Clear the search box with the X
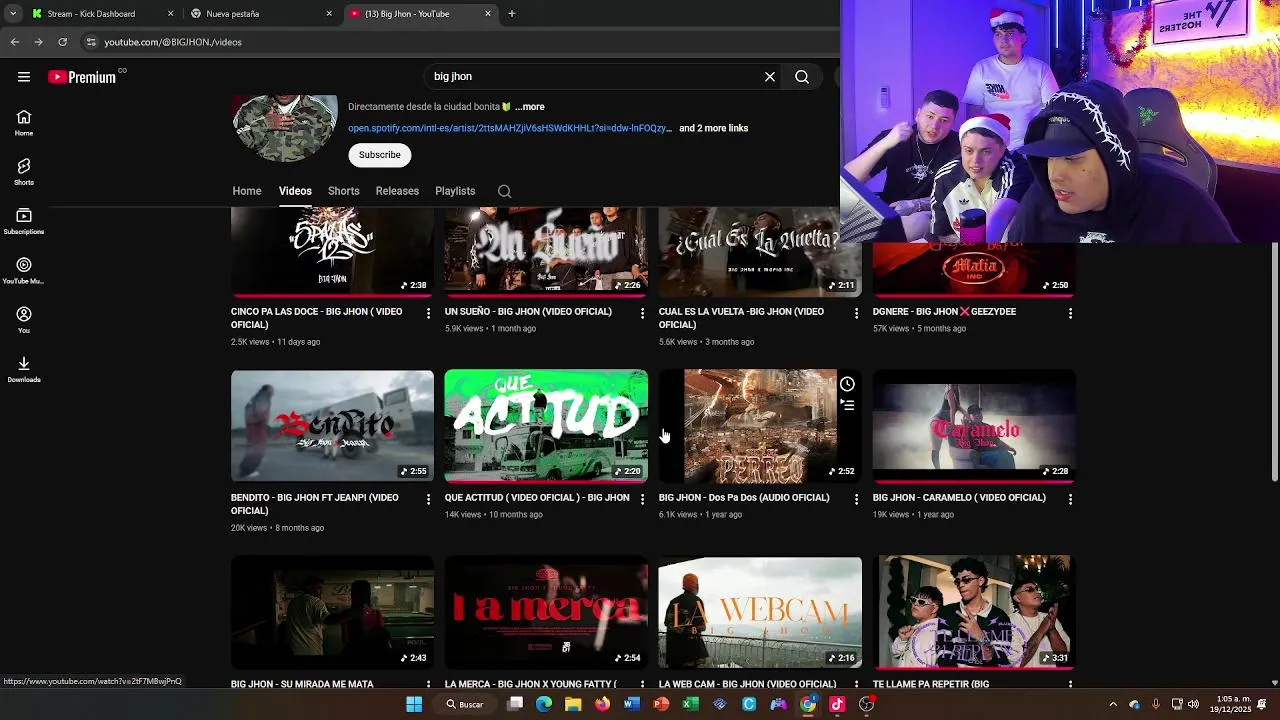 coord(770,77)
